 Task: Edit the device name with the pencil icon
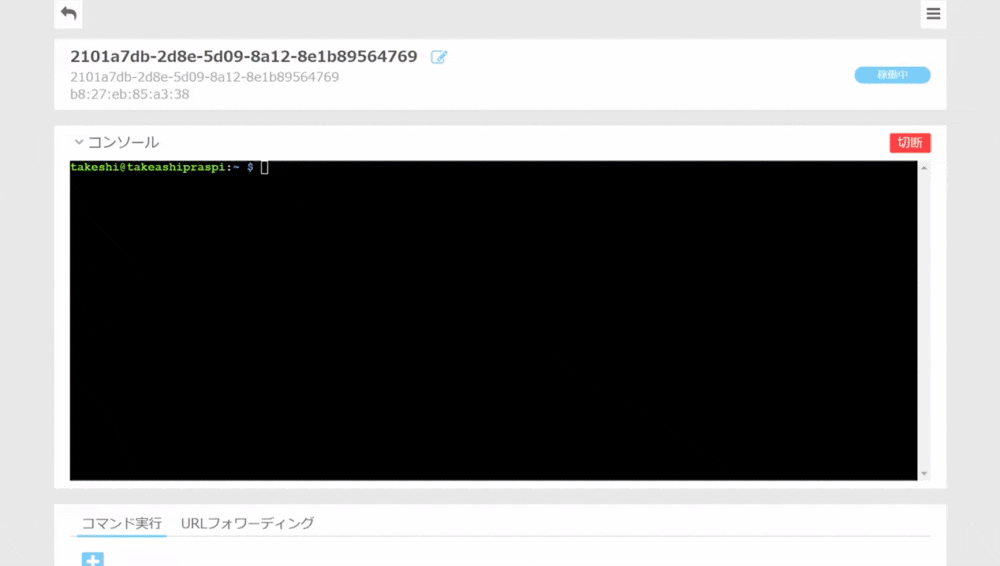439,57
